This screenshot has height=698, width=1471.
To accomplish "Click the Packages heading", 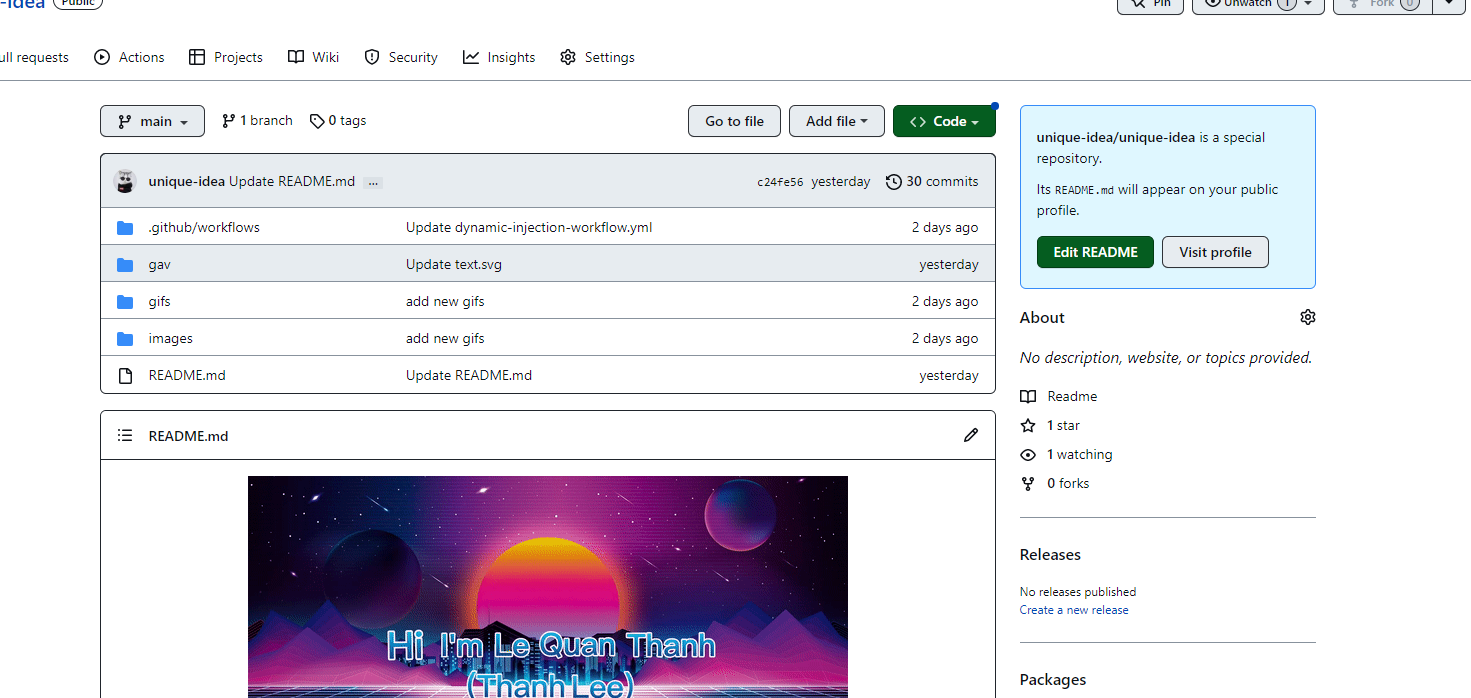I will [x=1053, y=679].
